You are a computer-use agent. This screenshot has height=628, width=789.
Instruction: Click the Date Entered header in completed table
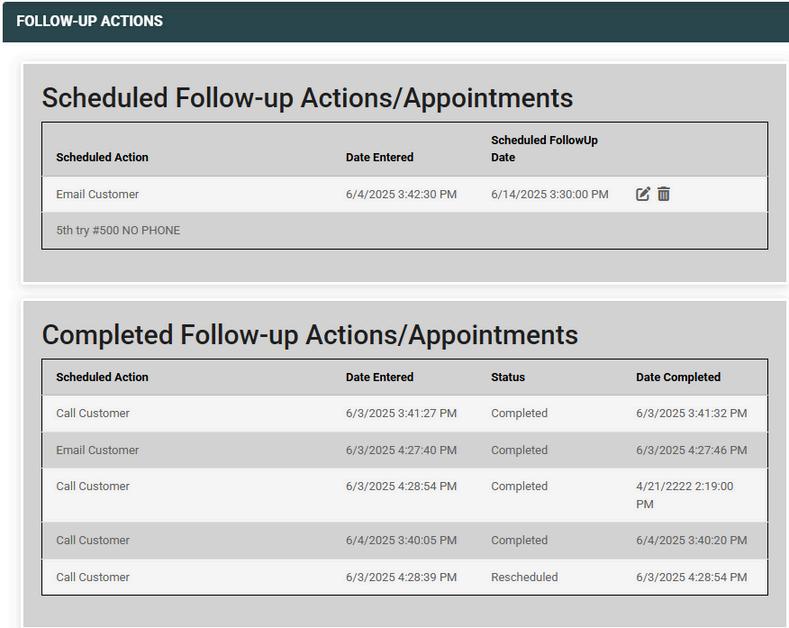380,377
